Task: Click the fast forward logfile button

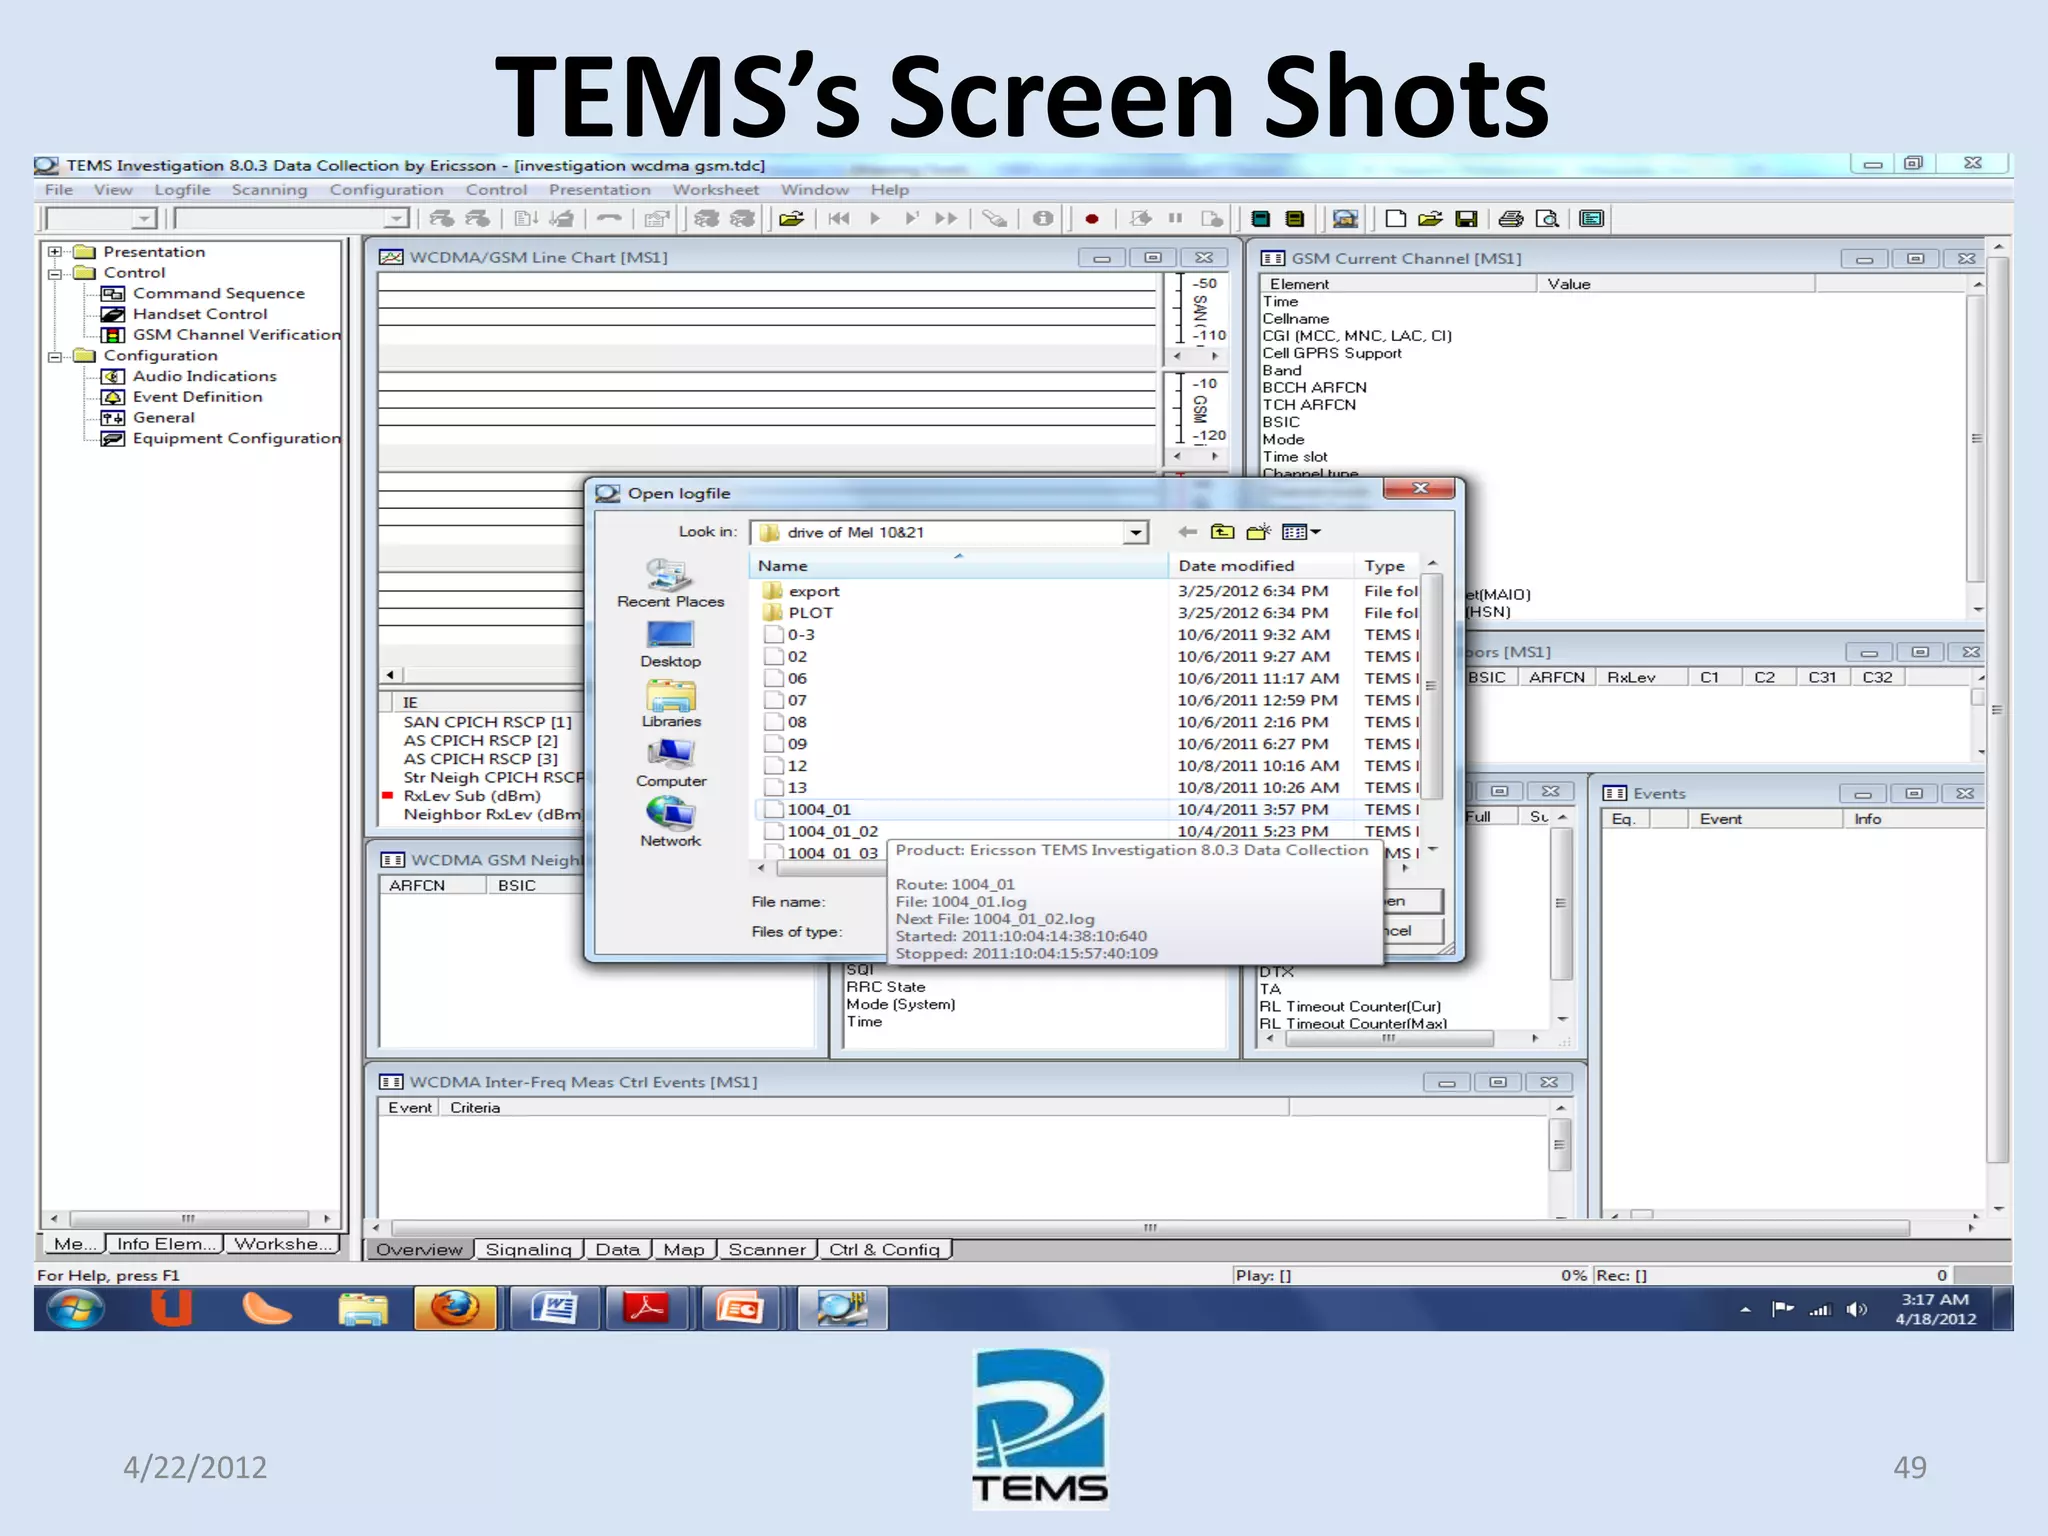Action: pyautogui.click(x=946, y=218)
